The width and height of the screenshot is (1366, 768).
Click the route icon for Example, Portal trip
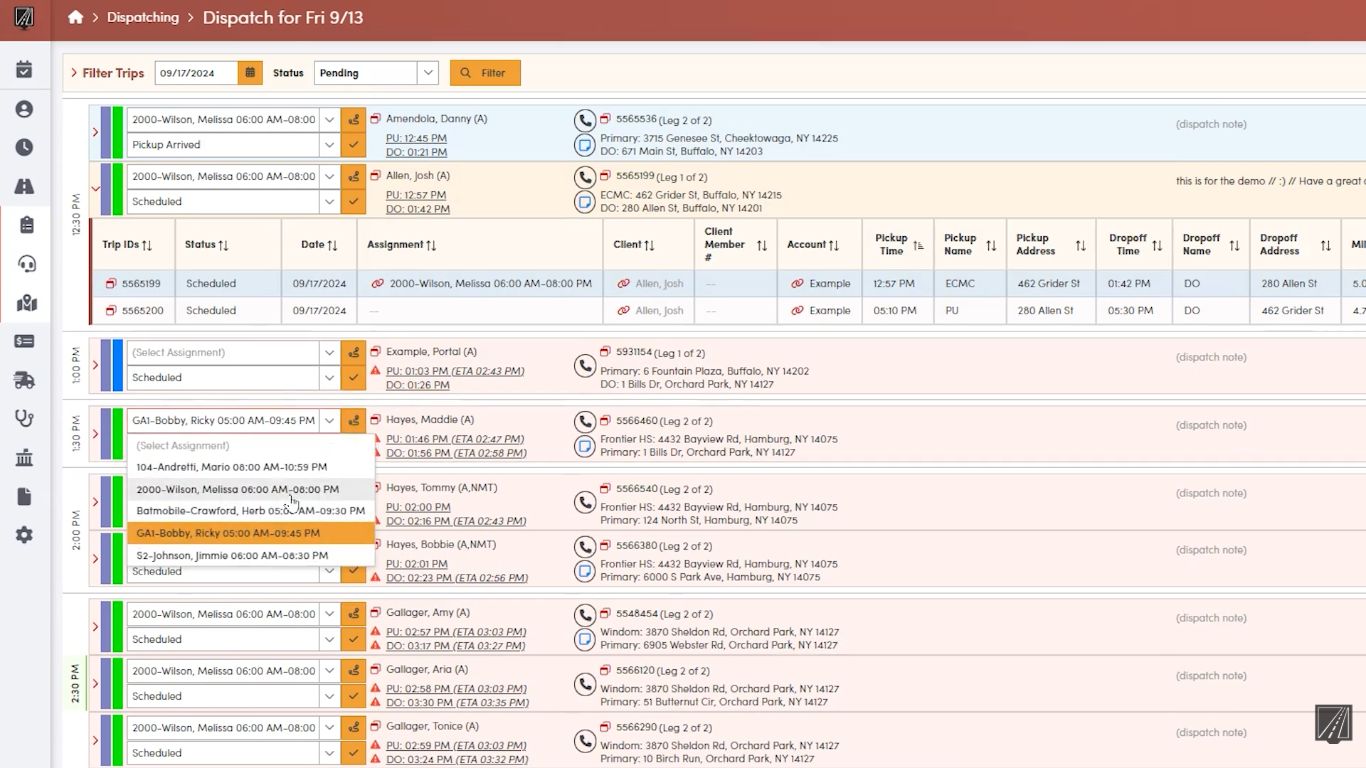point(353,352)
